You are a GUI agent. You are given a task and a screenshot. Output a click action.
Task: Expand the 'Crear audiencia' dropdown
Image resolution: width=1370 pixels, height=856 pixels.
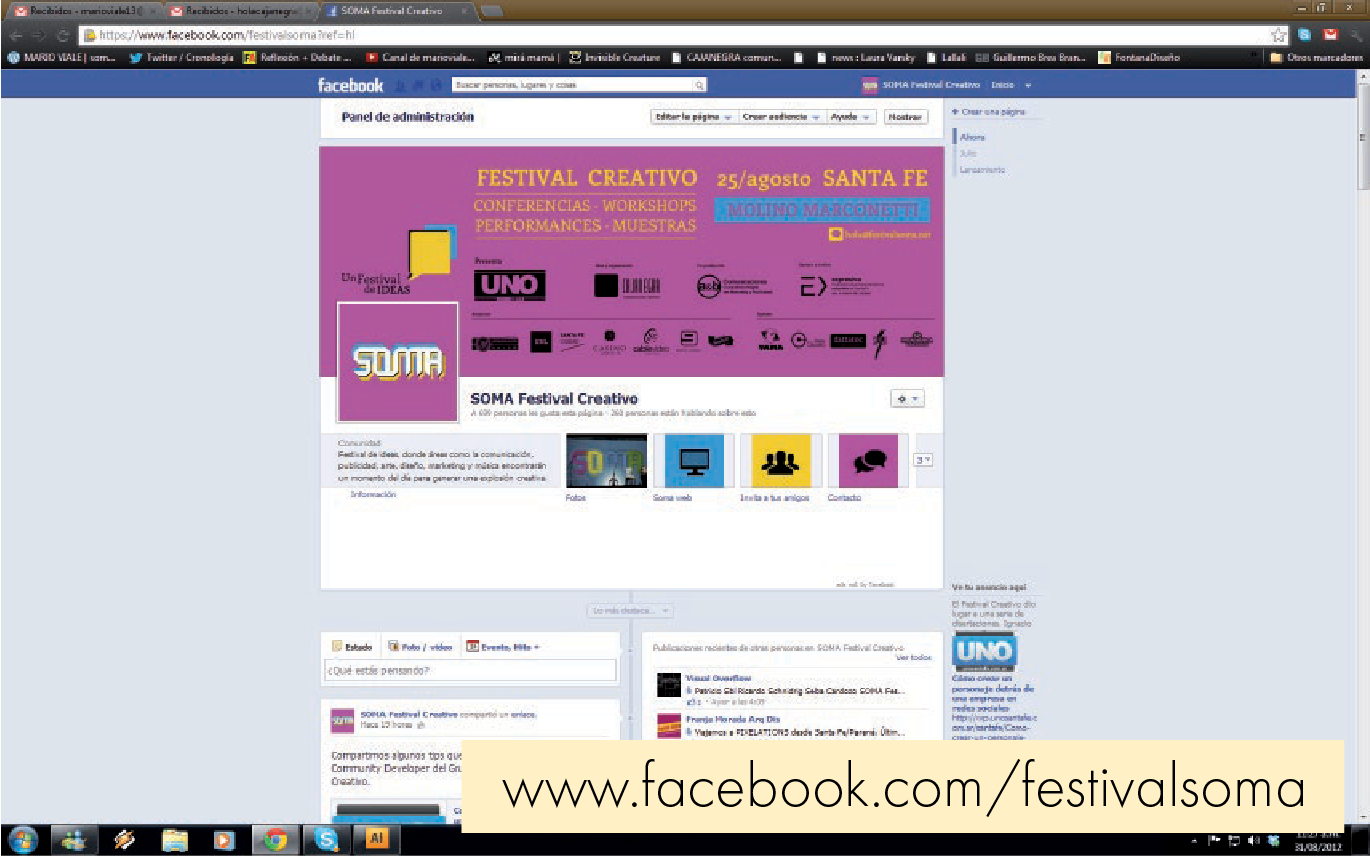tap(781, 117)
